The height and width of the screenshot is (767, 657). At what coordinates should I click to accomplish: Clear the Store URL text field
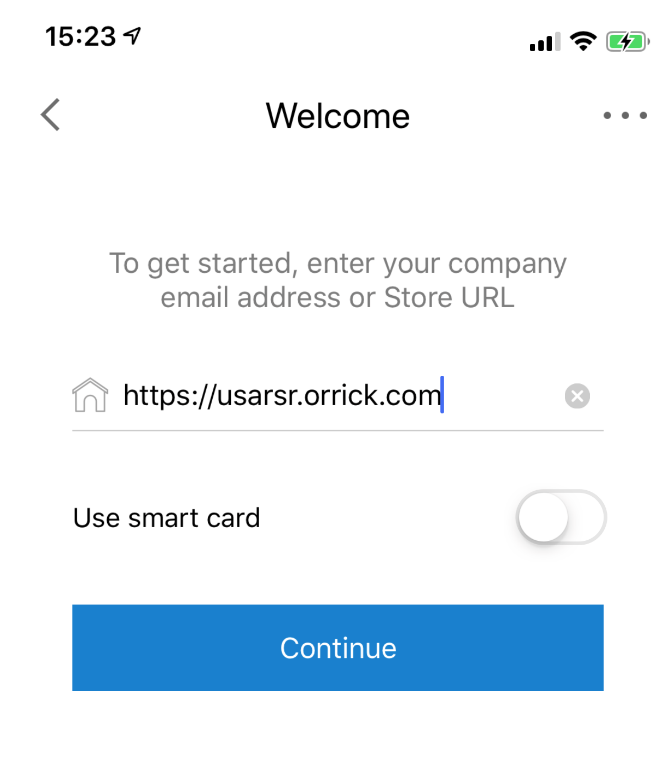click(x=577, y=396)
